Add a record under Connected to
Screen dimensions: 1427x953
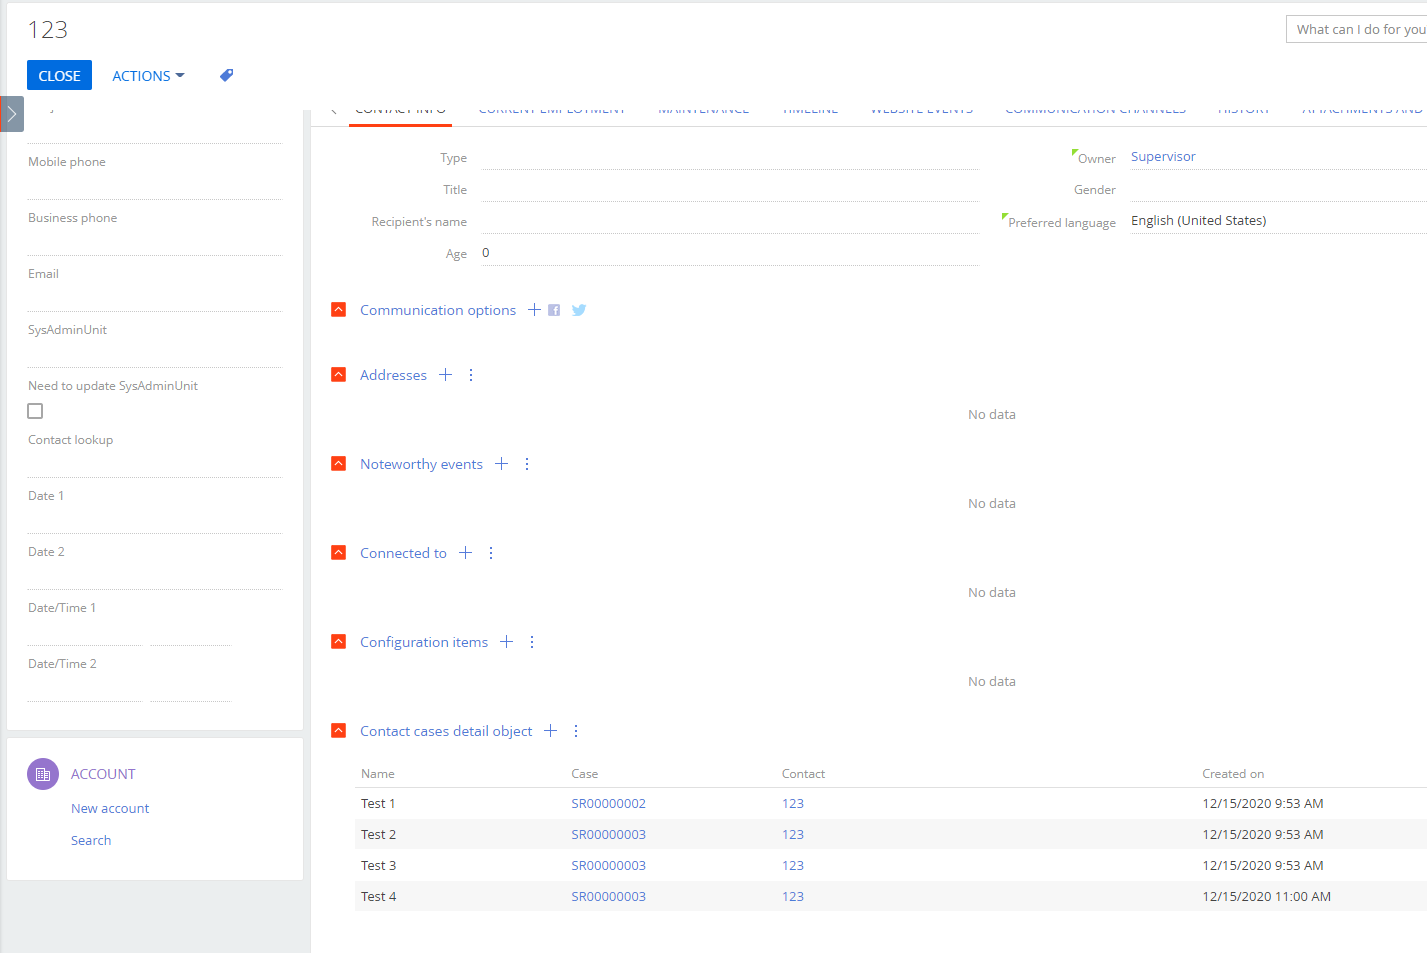point(465,552)
